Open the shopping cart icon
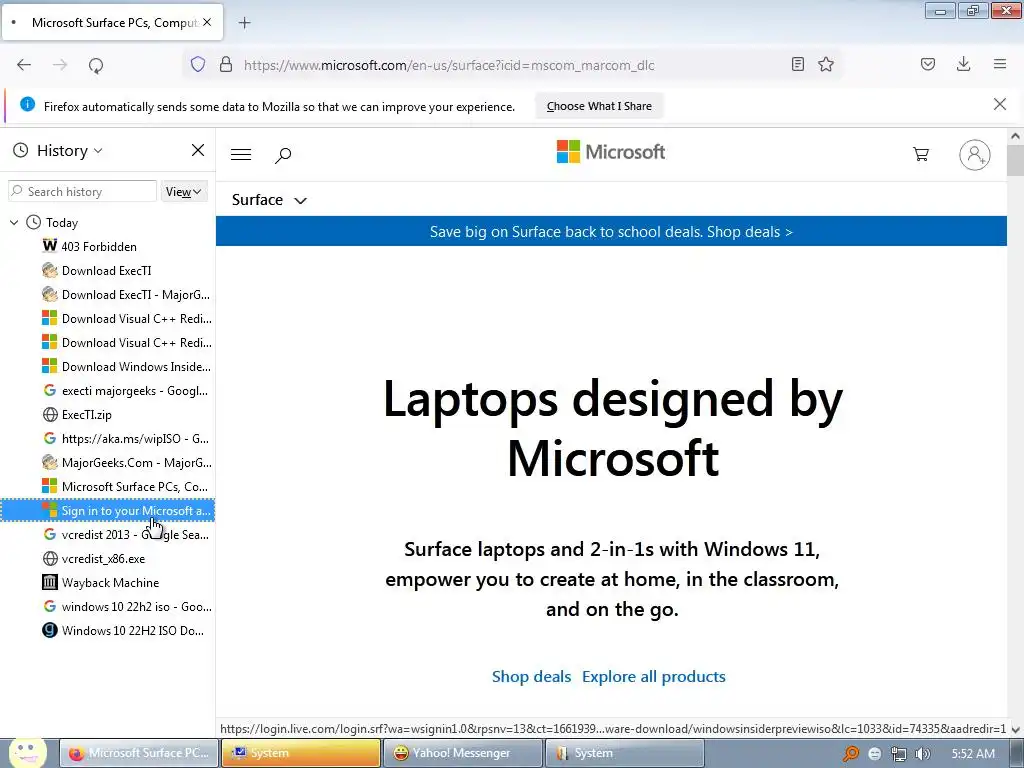The width and height of the screenshot is (1024, 768). (921, 154)
